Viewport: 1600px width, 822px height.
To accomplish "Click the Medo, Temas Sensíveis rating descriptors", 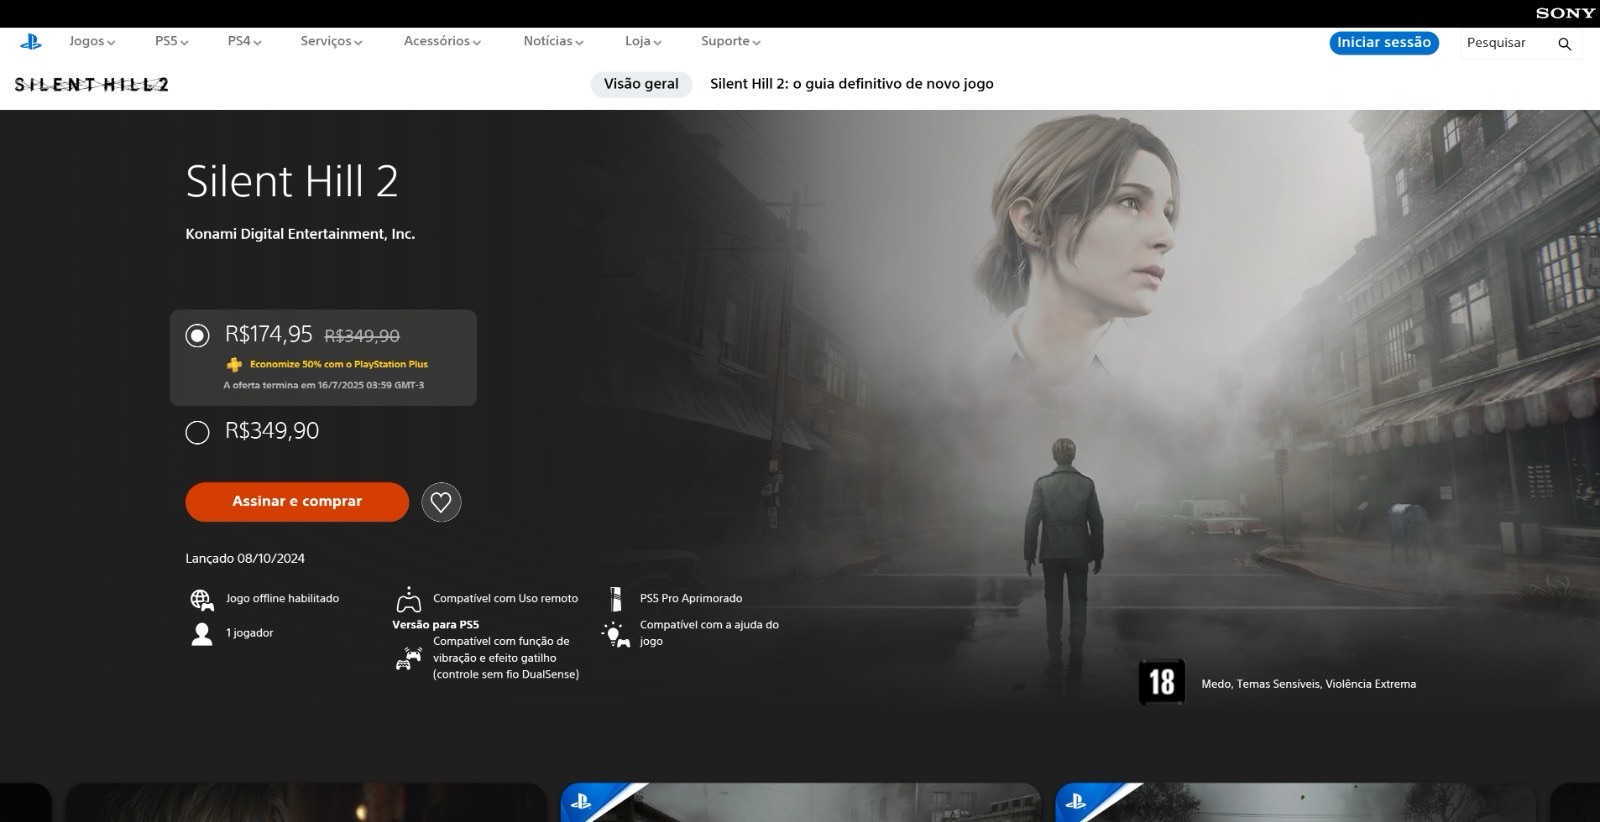I will pos(1308,684).
